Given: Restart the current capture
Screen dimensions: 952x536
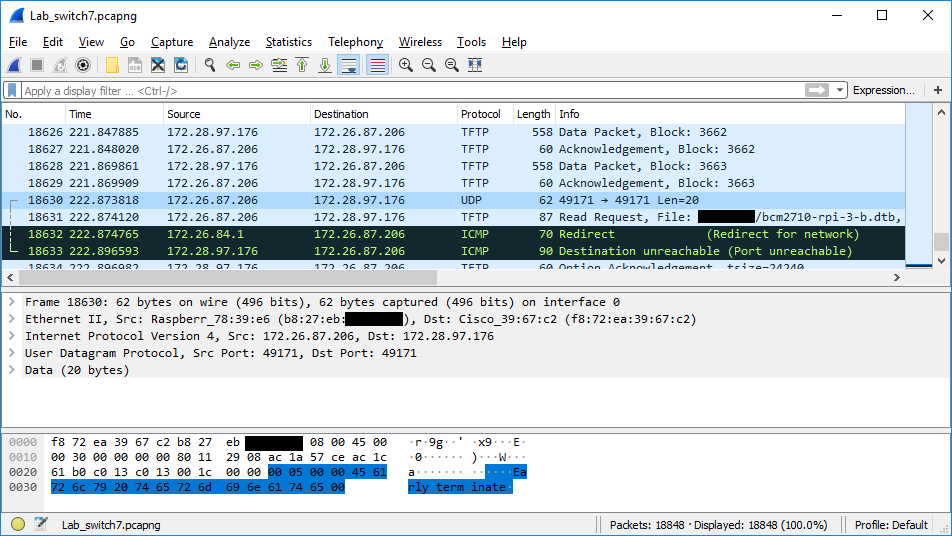Looking at the screenshot, I should point(60,65).
